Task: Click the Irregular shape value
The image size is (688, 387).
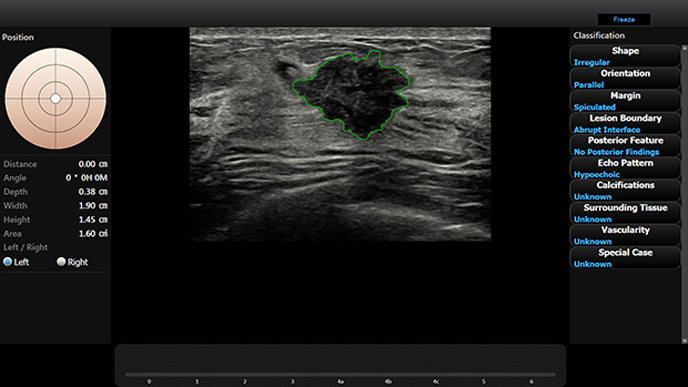Action: [591, 62]
